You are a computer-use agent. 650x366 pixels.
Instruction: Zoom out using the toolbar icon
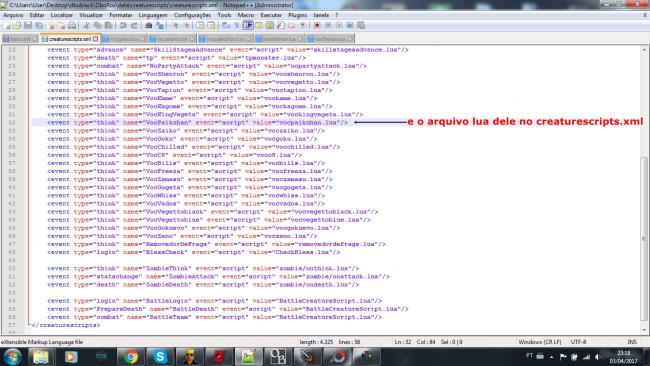pyautogui.click(x=186, y=26)
